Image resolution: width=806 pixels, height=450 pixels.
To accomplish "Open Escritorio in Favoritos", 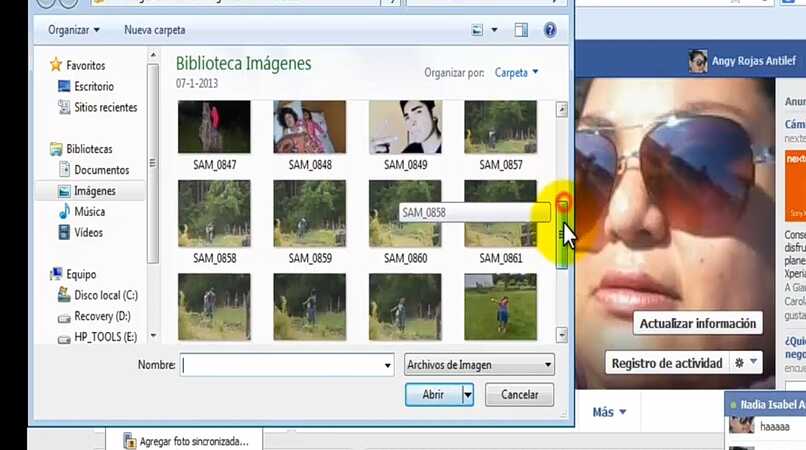I will pos(93,87).
